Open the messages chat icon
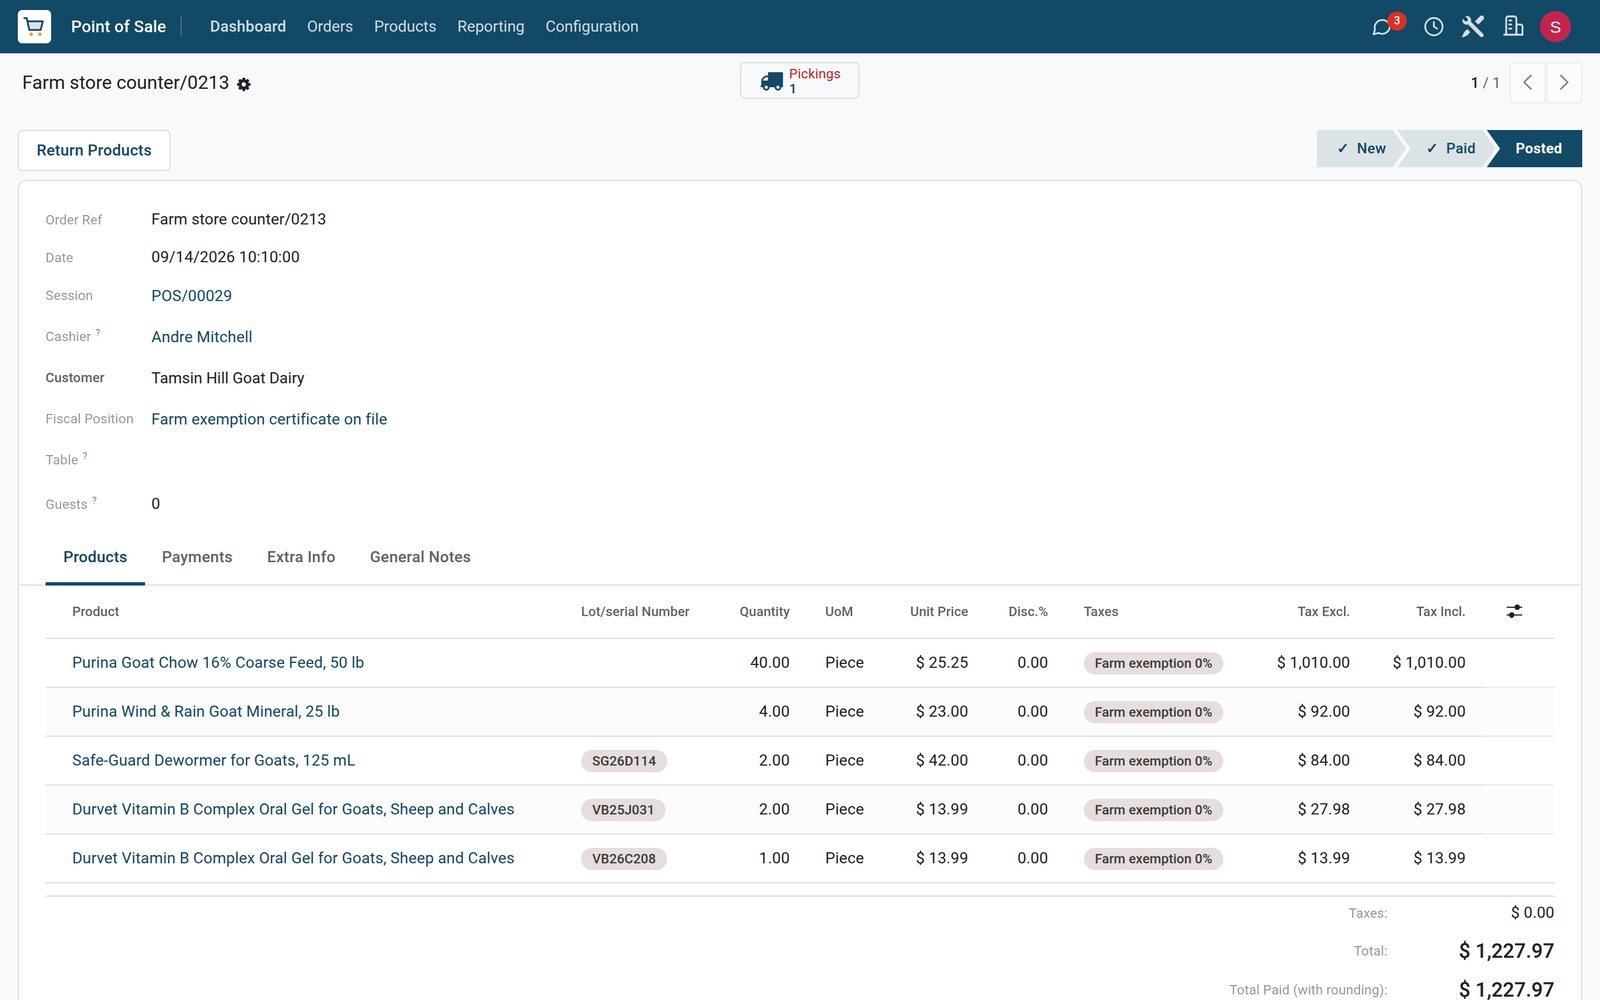This screenshot has height=1000, width=1600. [x=1382, y=27]
